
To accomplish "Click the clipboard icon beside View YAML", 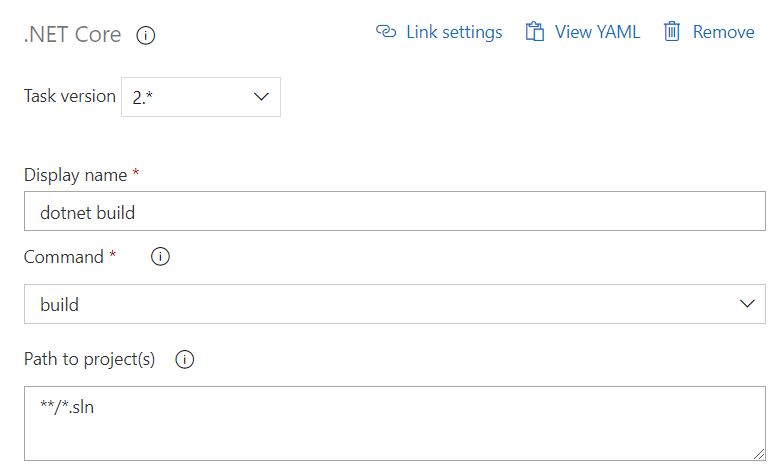I will (534, 31).
